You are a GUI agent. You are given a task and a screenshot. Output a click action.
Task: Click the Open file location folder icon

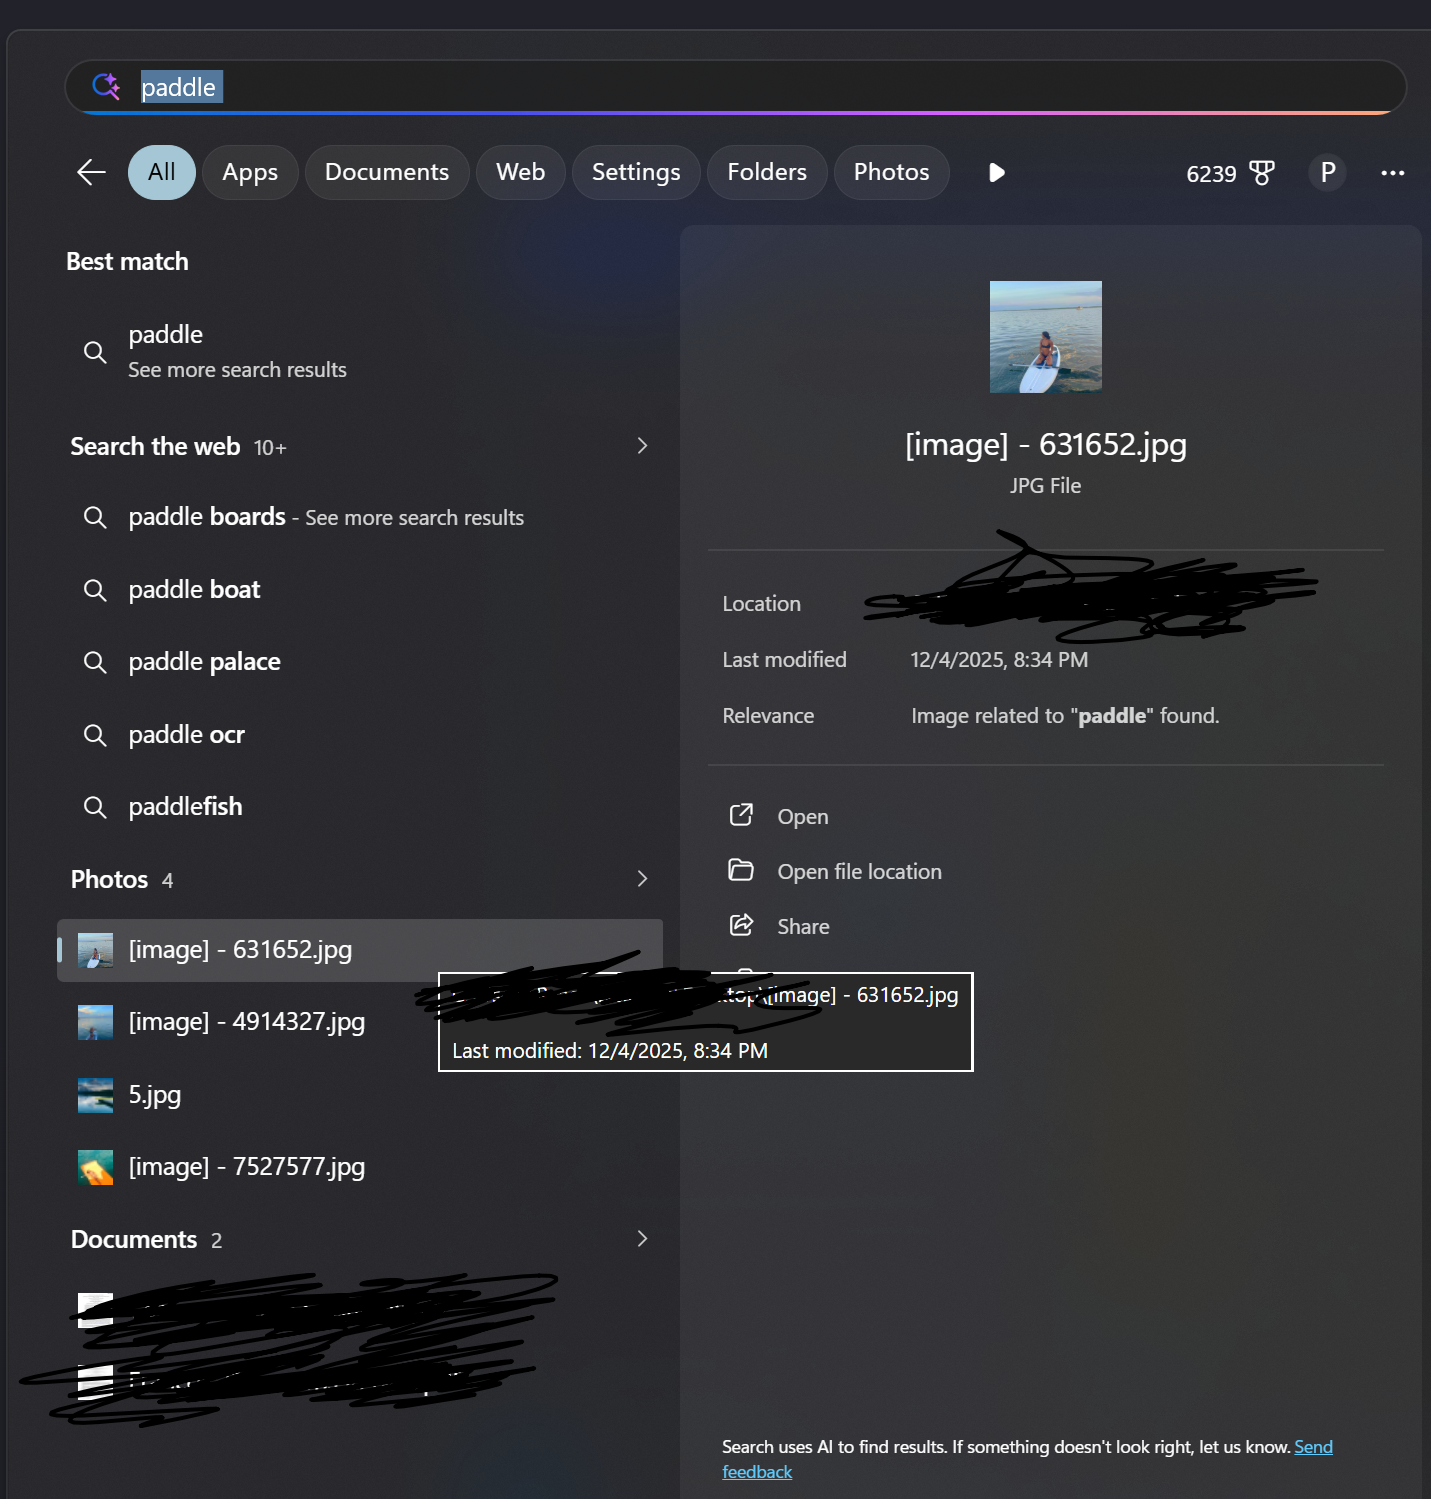point(741,871)
